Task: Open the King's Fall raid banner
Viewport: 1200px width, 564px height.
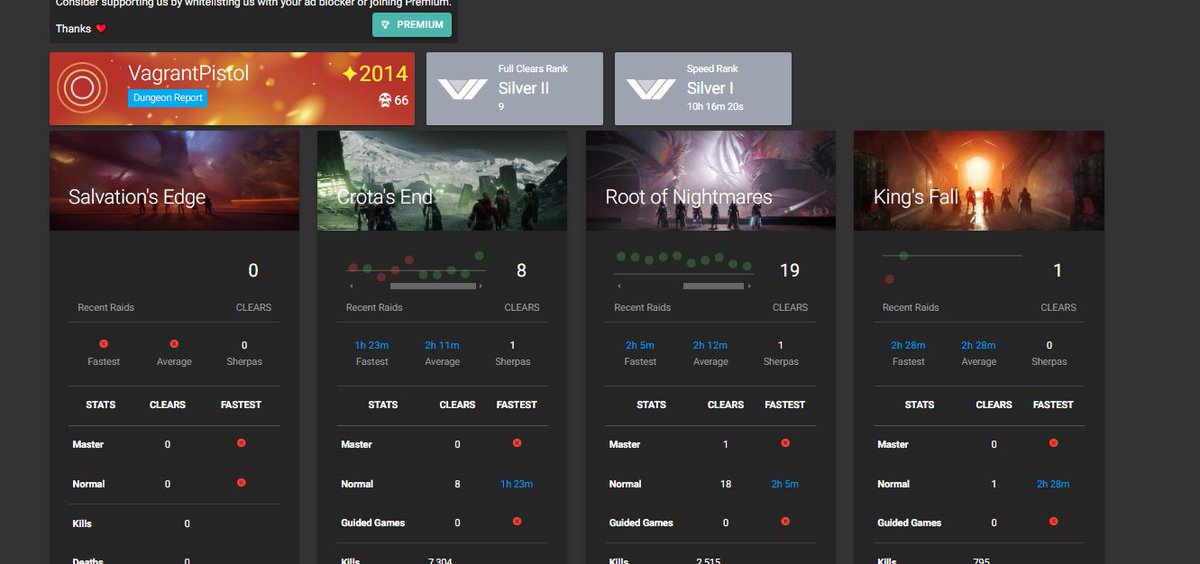Action: [979, 181]
